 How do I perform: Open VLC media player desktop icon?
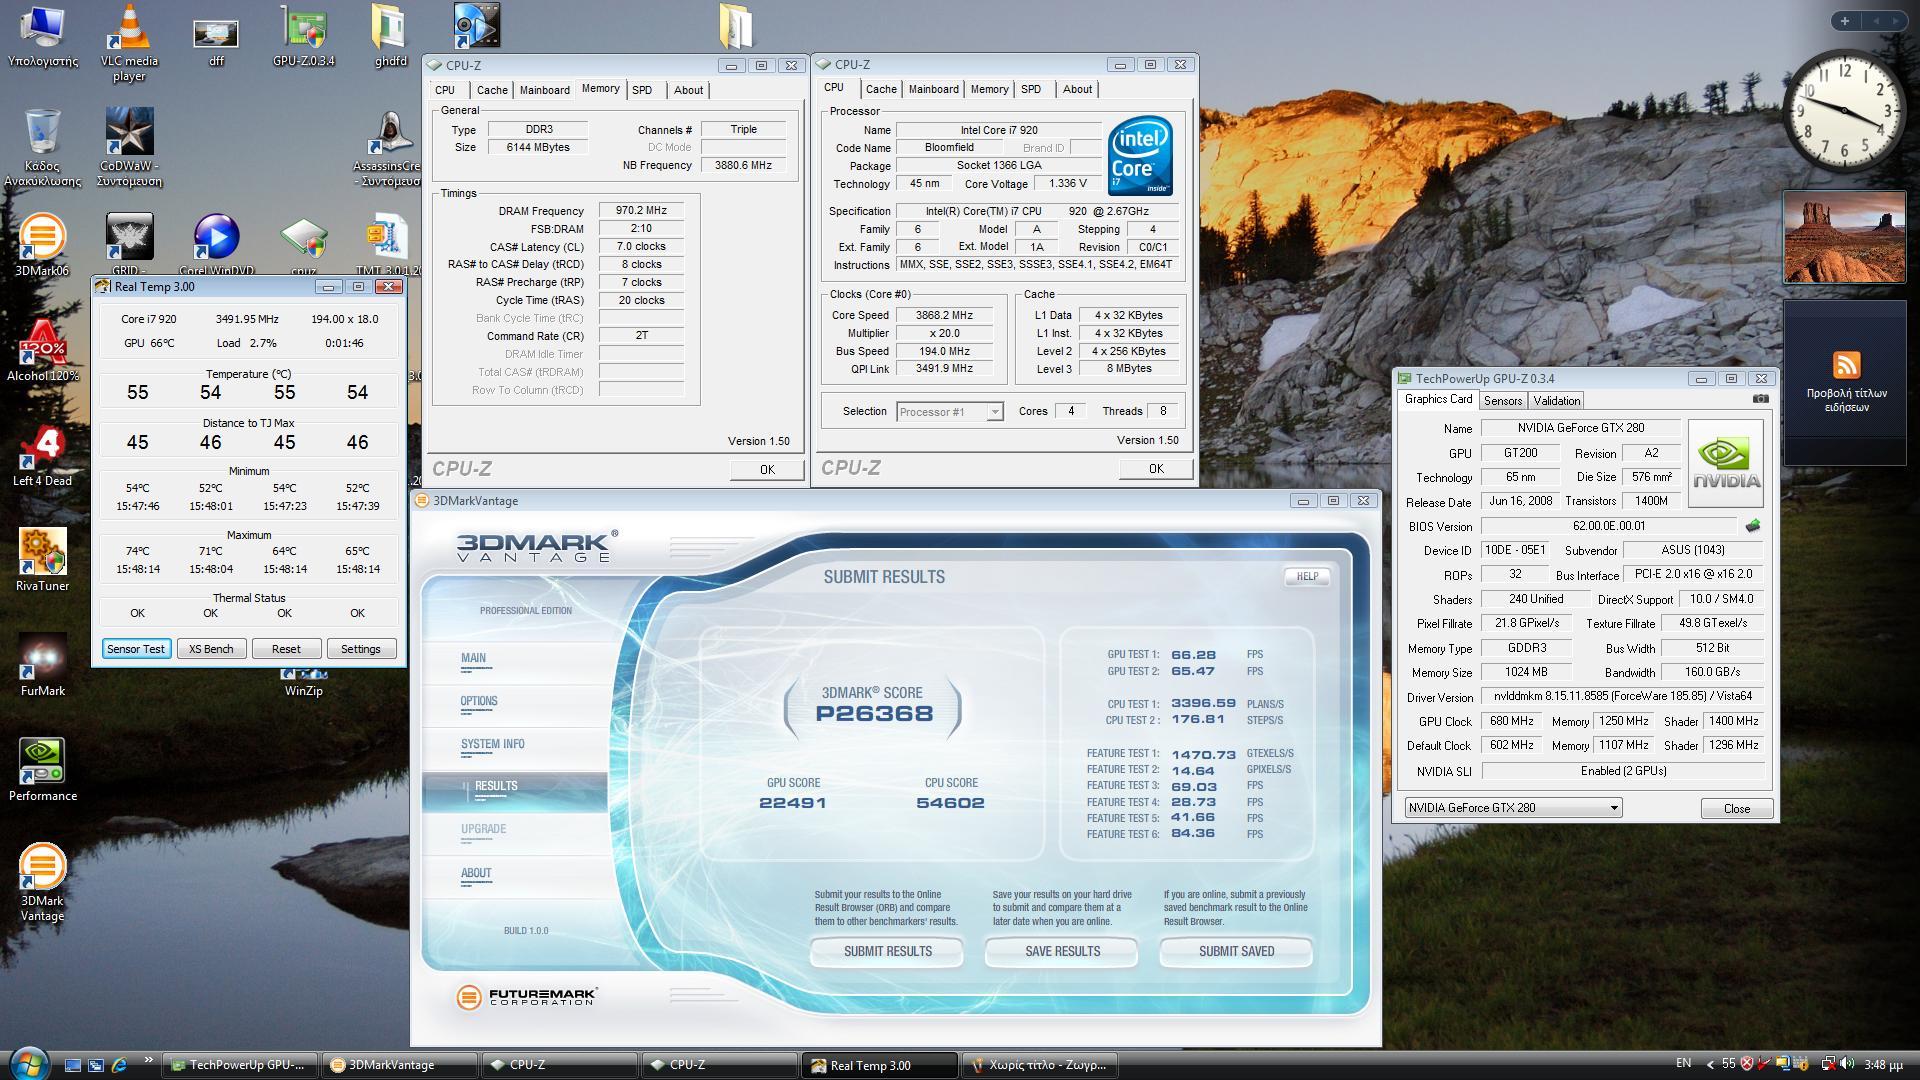tap(129, 42)
